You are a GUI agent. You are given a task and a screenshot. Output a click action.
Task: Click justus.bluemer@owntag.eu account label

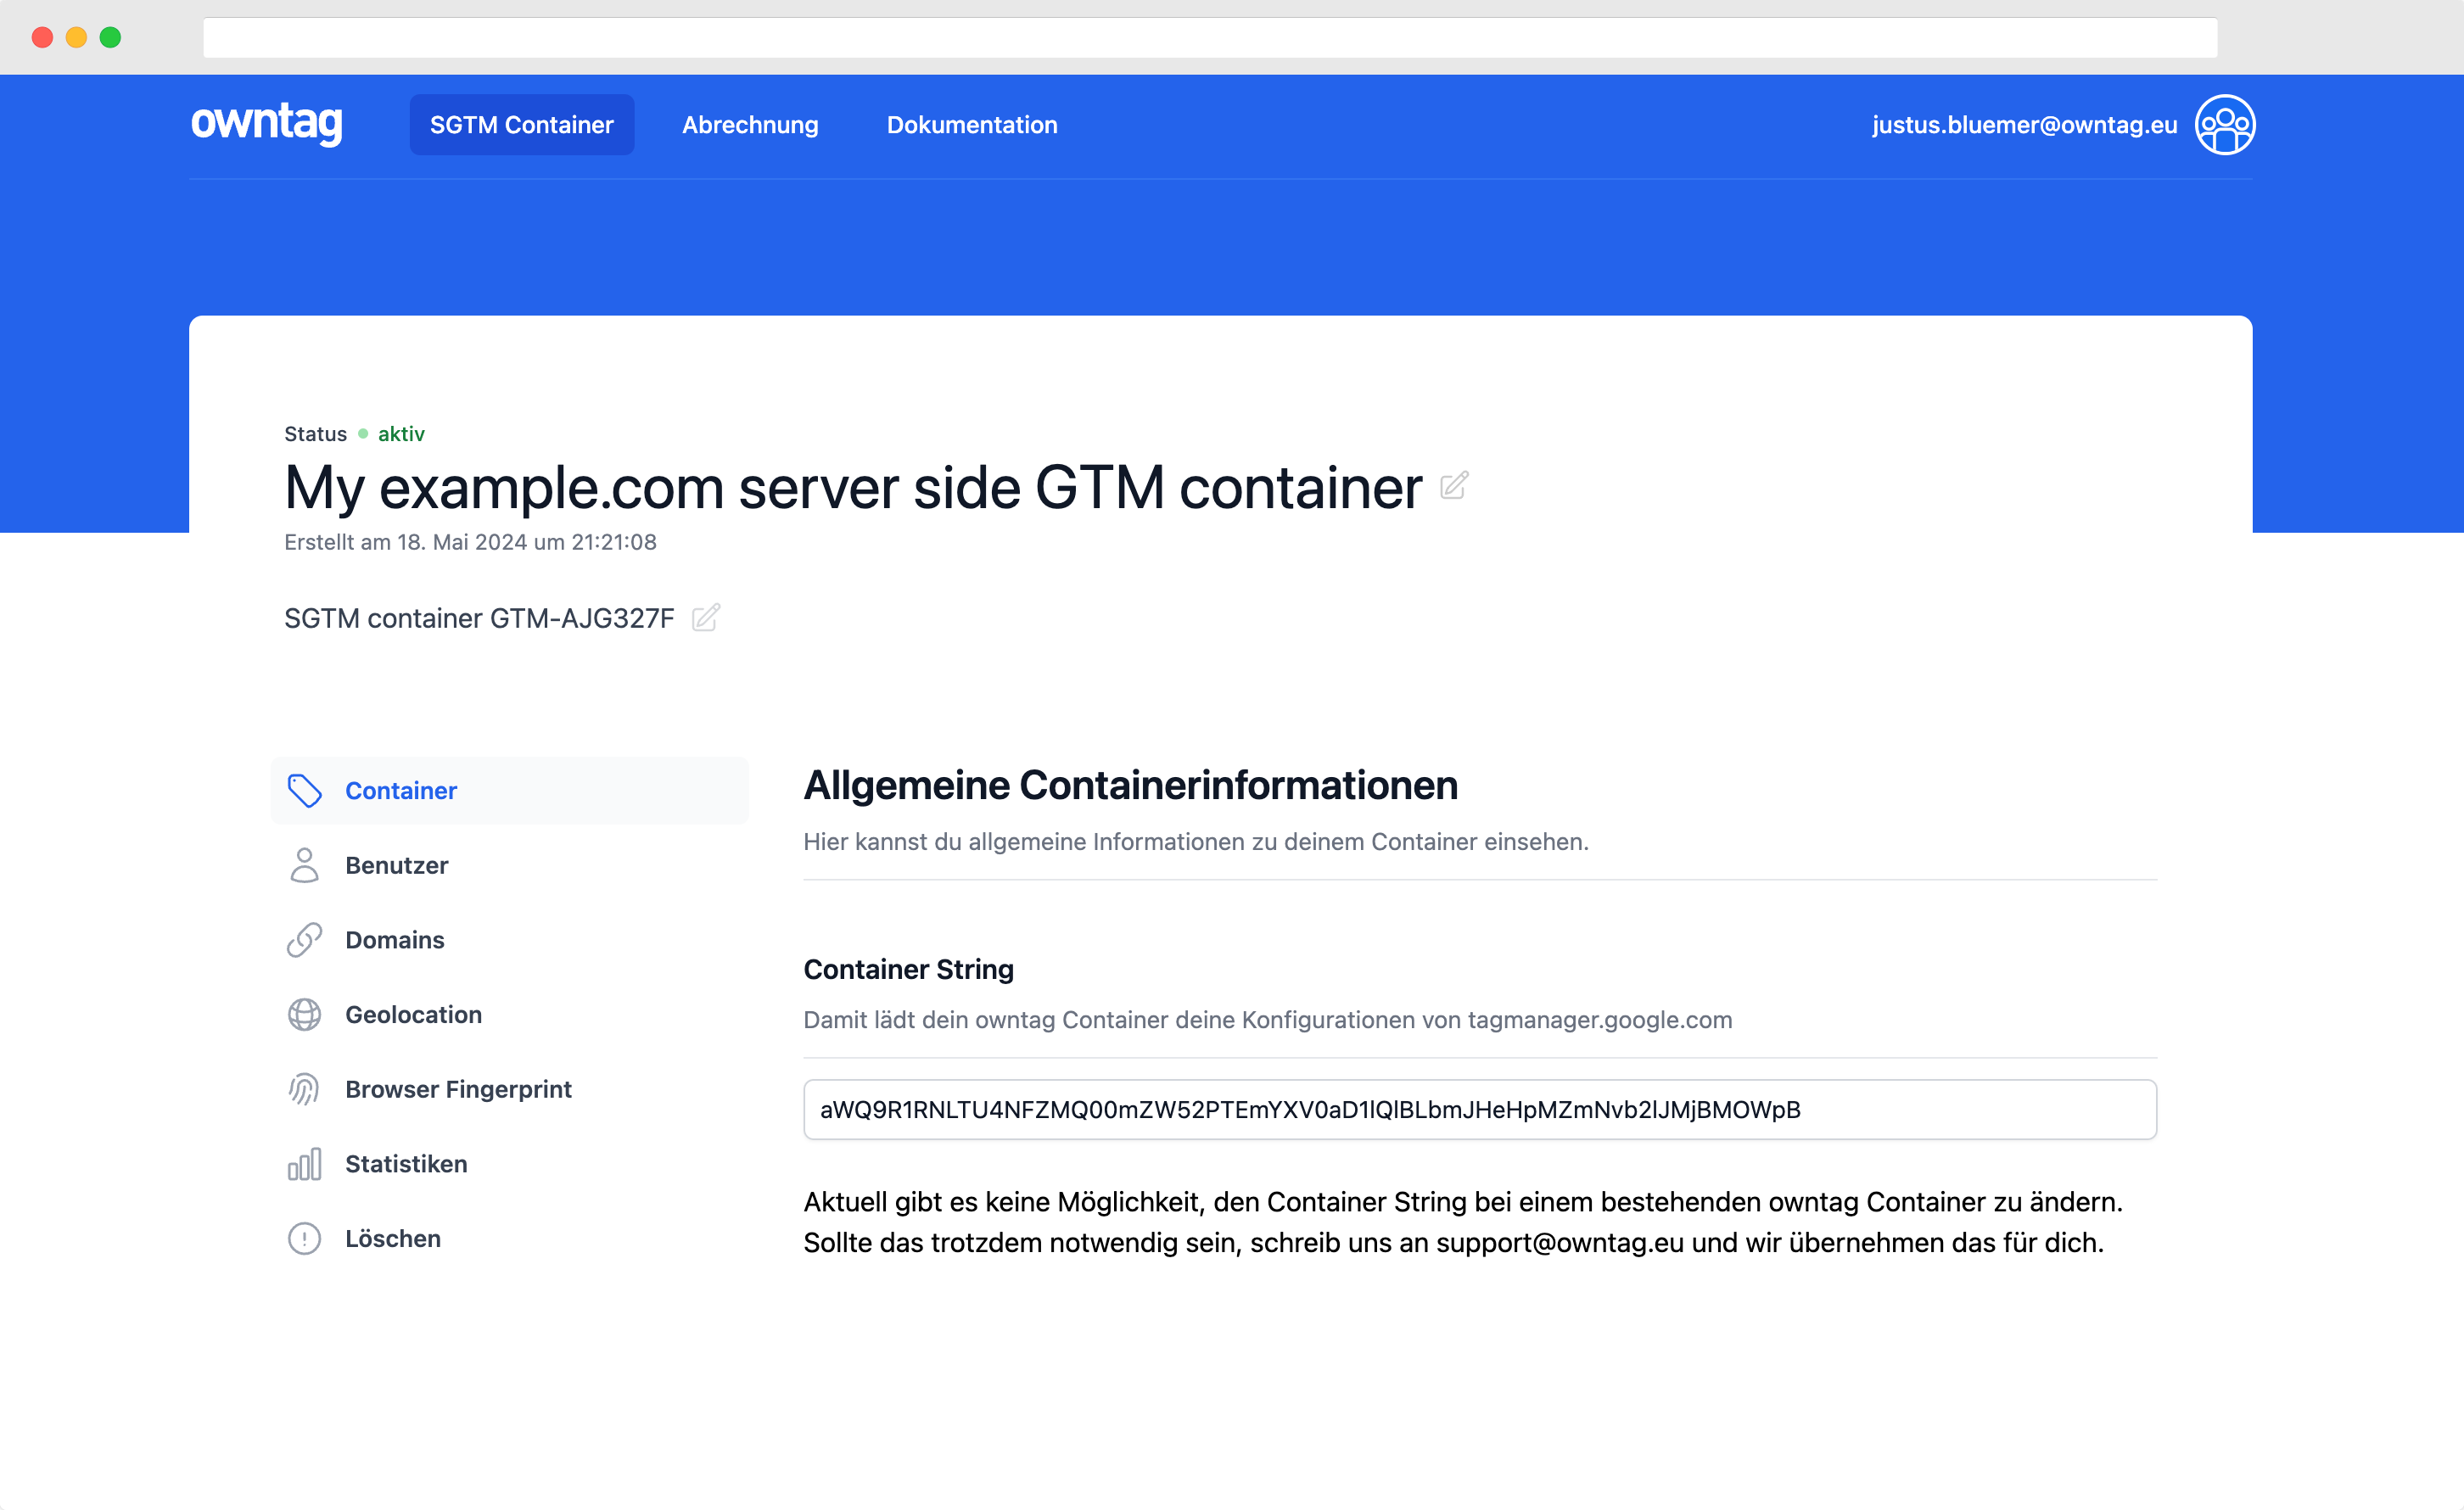2024,125
